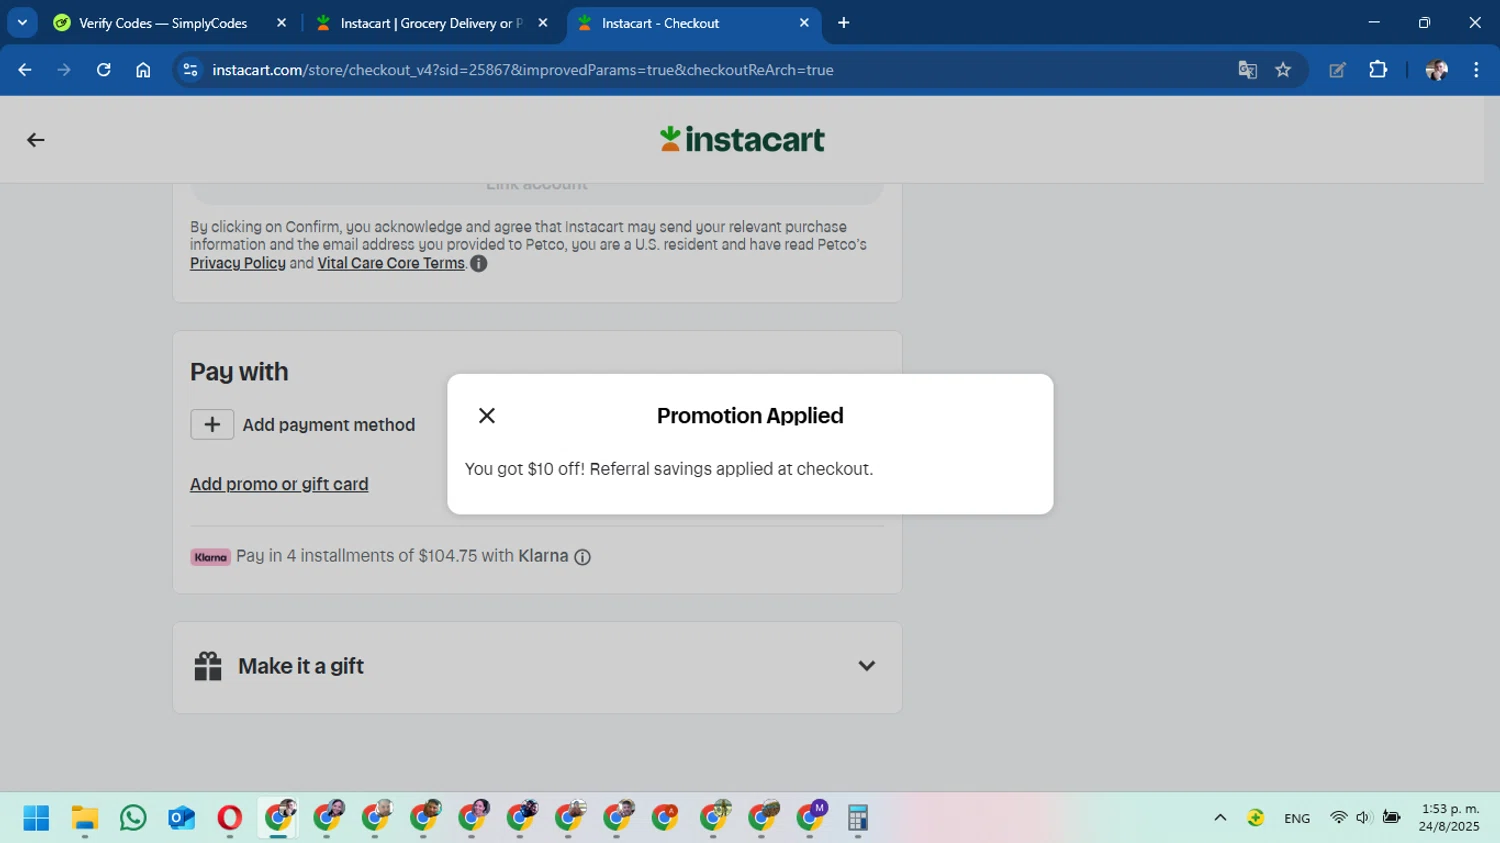Click the gift box icon

(208, 666)
